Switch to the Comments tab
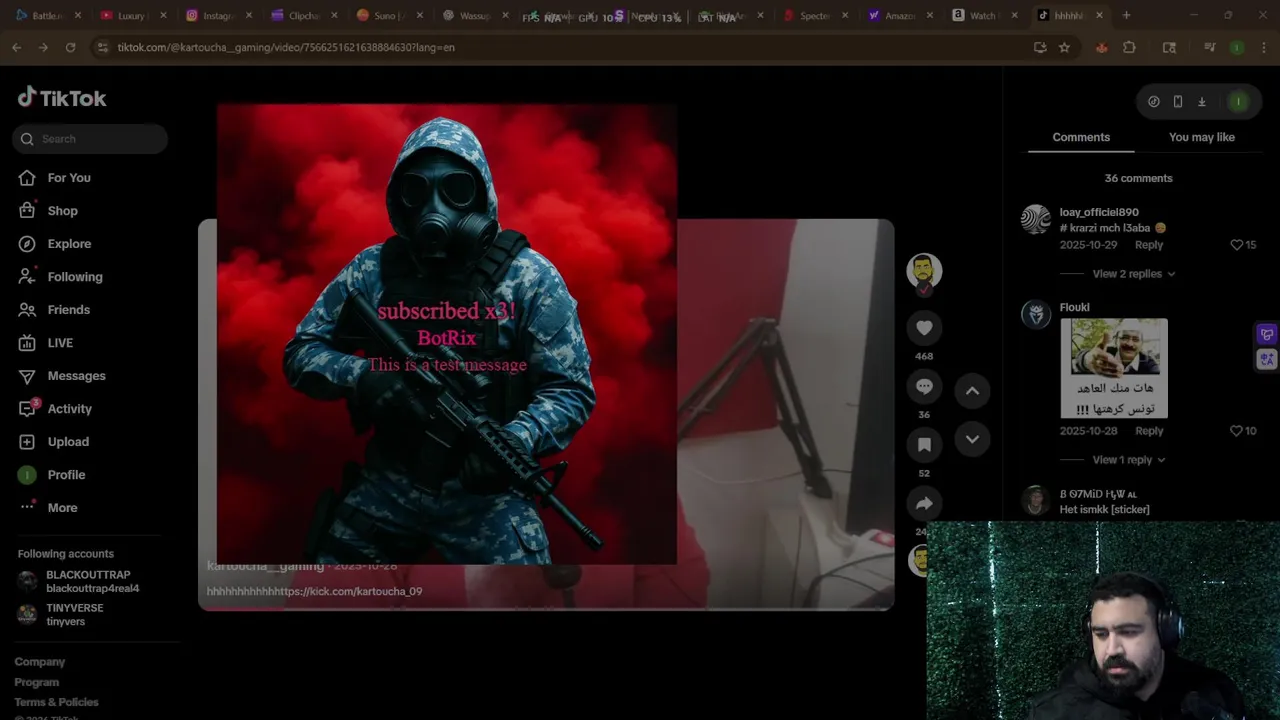 point(1081,137)
